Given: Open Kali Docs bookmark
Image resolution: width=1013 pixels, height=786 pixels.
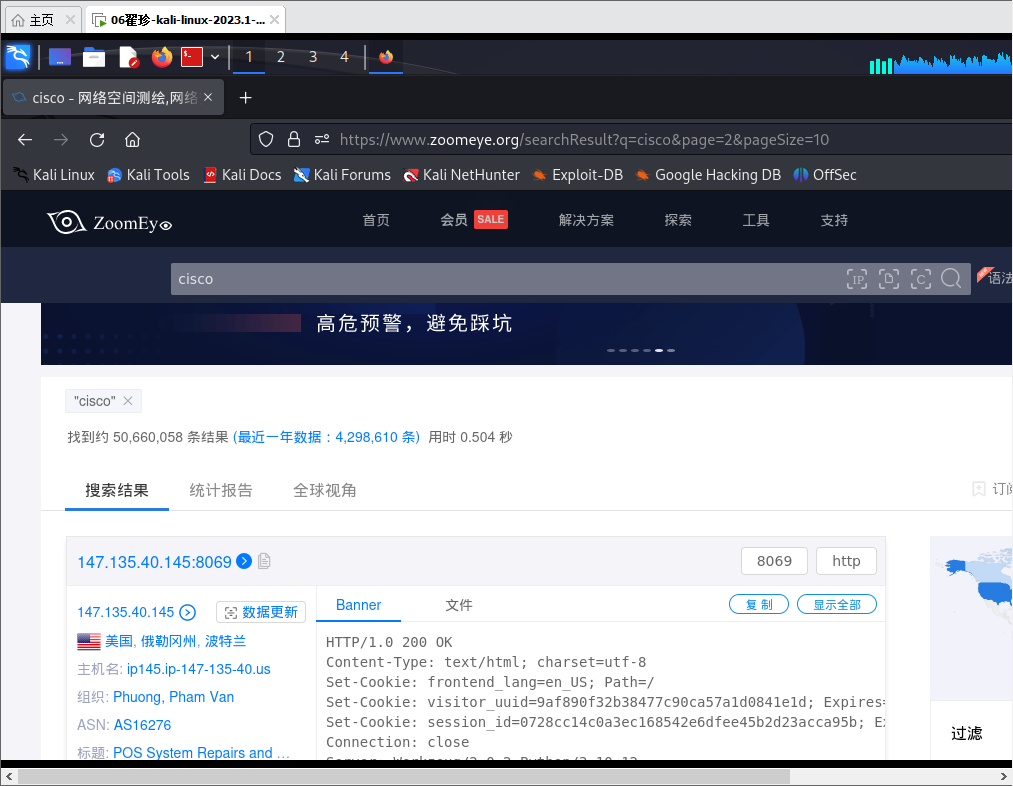Looking at the screenshot, I should (243, 175).
